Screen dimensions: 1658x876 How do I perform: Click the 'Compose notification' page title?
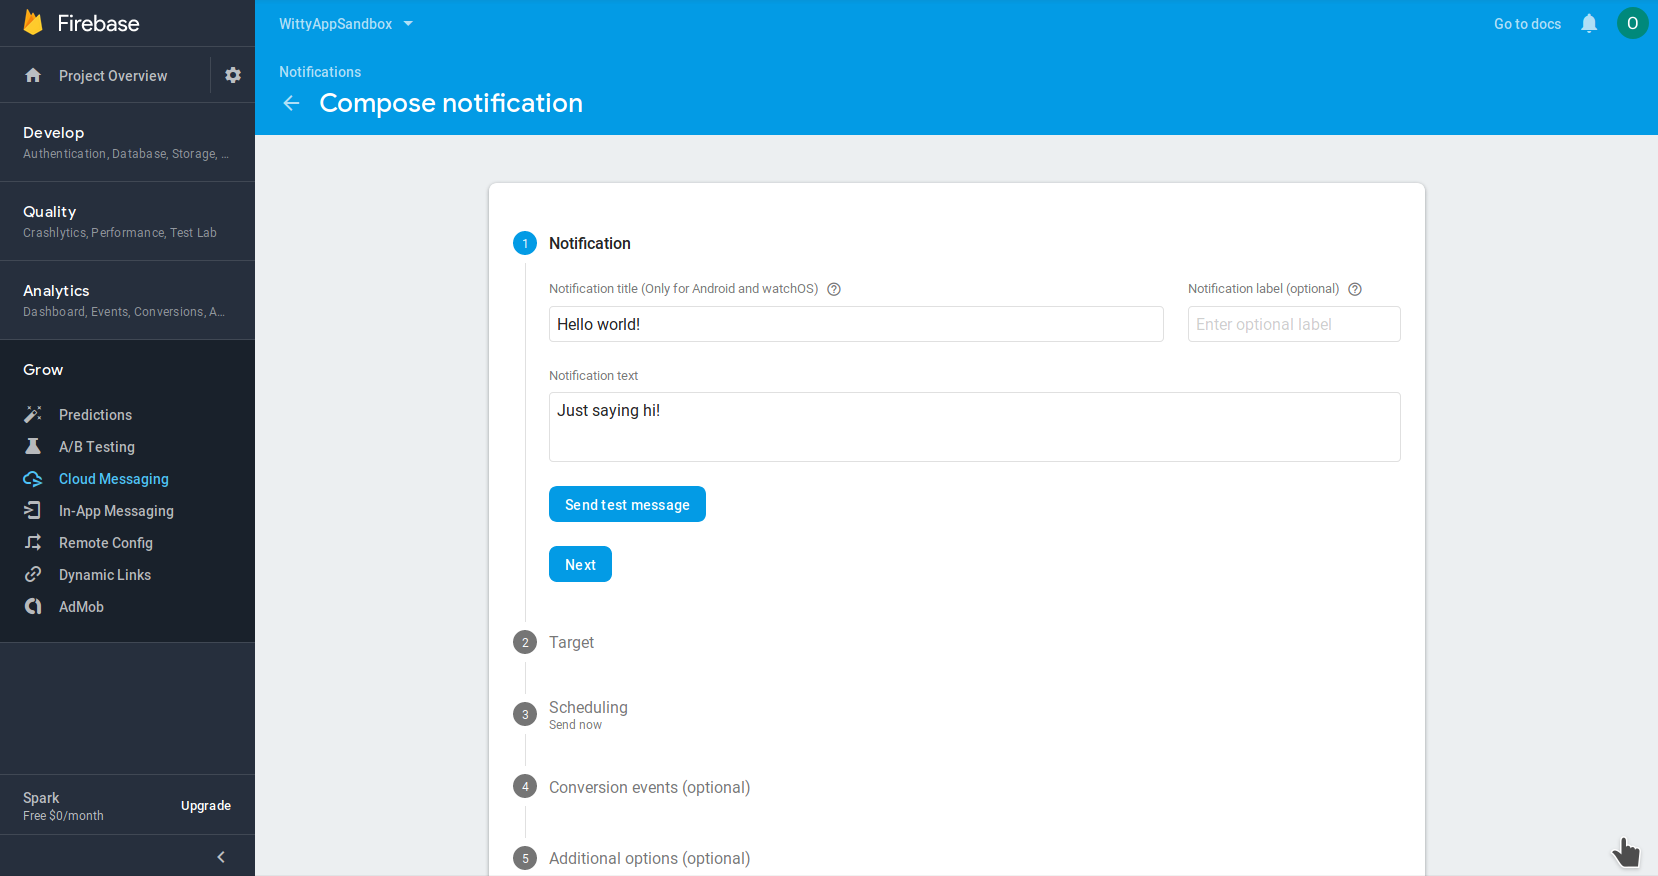pyautogui.click(x=451, y=103)
